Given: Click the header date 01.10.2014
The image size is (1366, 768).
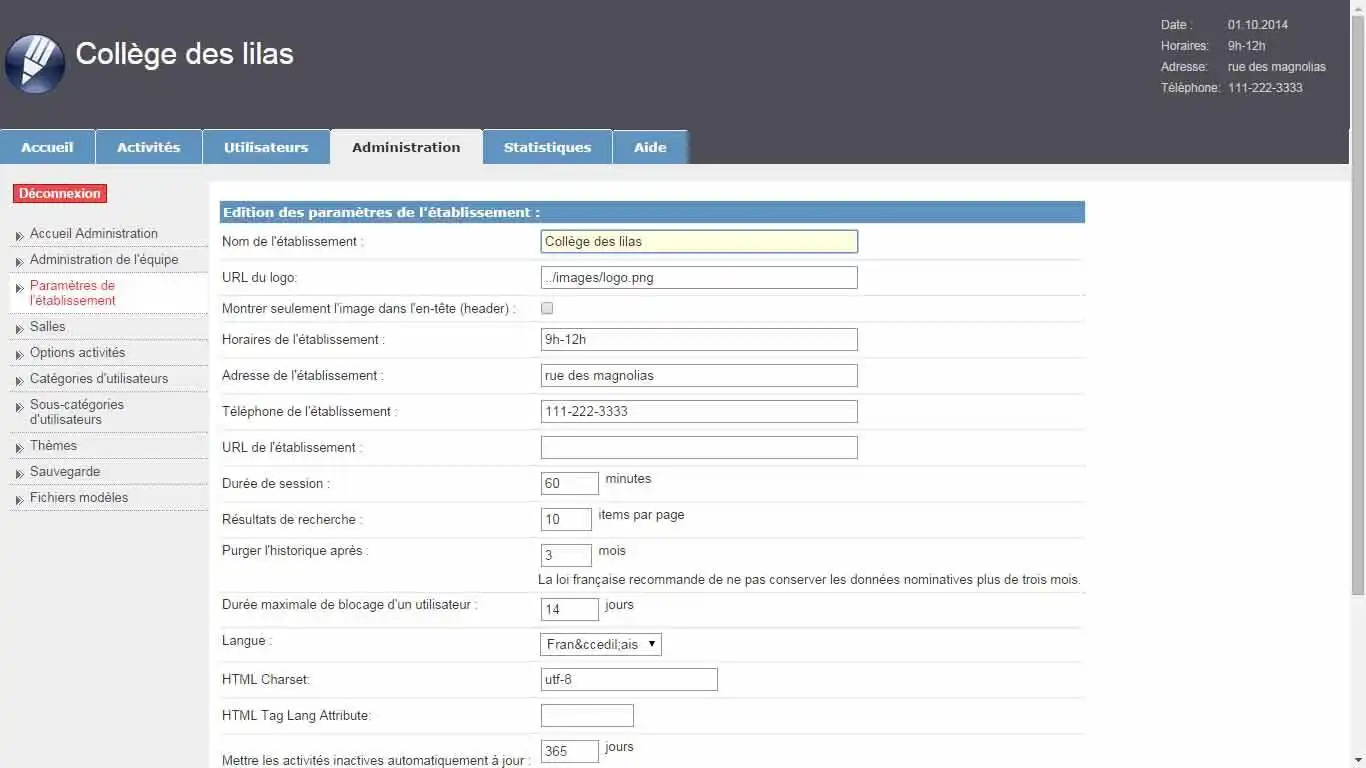Looking at the screenshot, I should (1258, 25).
